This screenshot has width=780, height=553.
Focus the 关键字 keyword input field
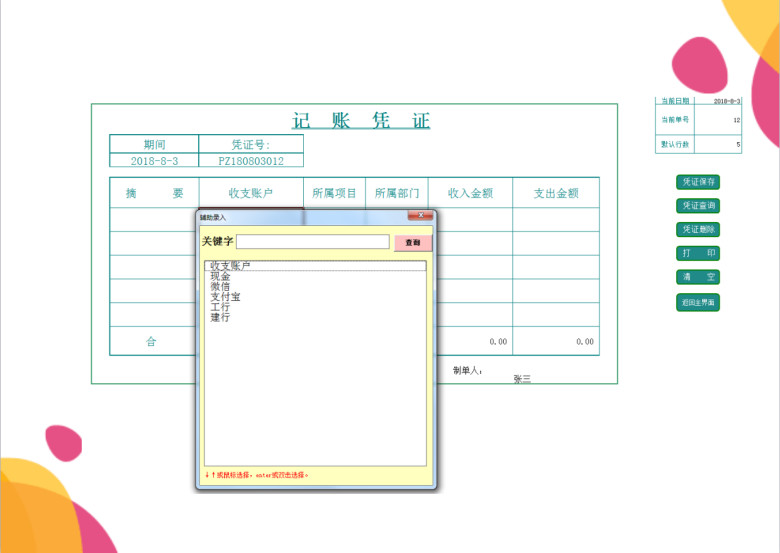312,242
